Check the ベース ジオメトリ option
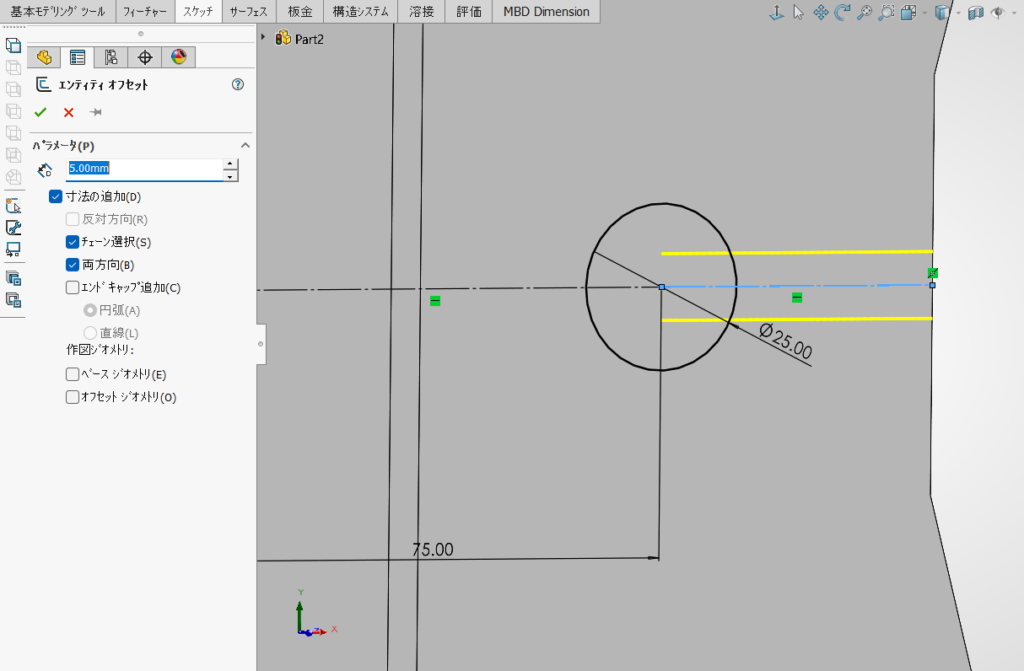 tap(72, 374)
